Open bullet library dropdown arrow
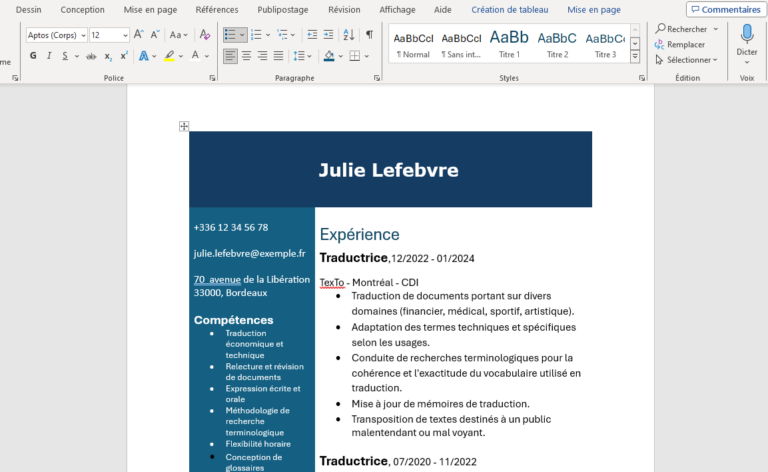 tap(242, 35)
